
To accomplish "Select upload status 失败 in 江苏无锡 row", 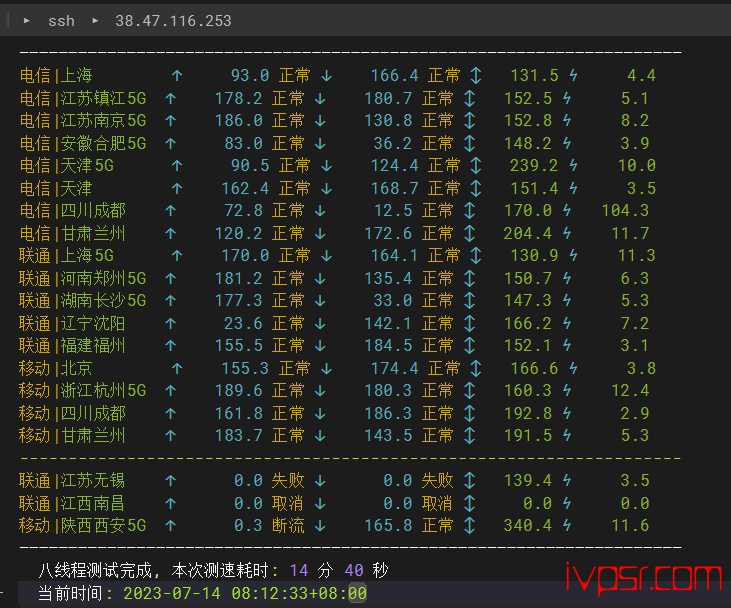I will click(288, 480).
